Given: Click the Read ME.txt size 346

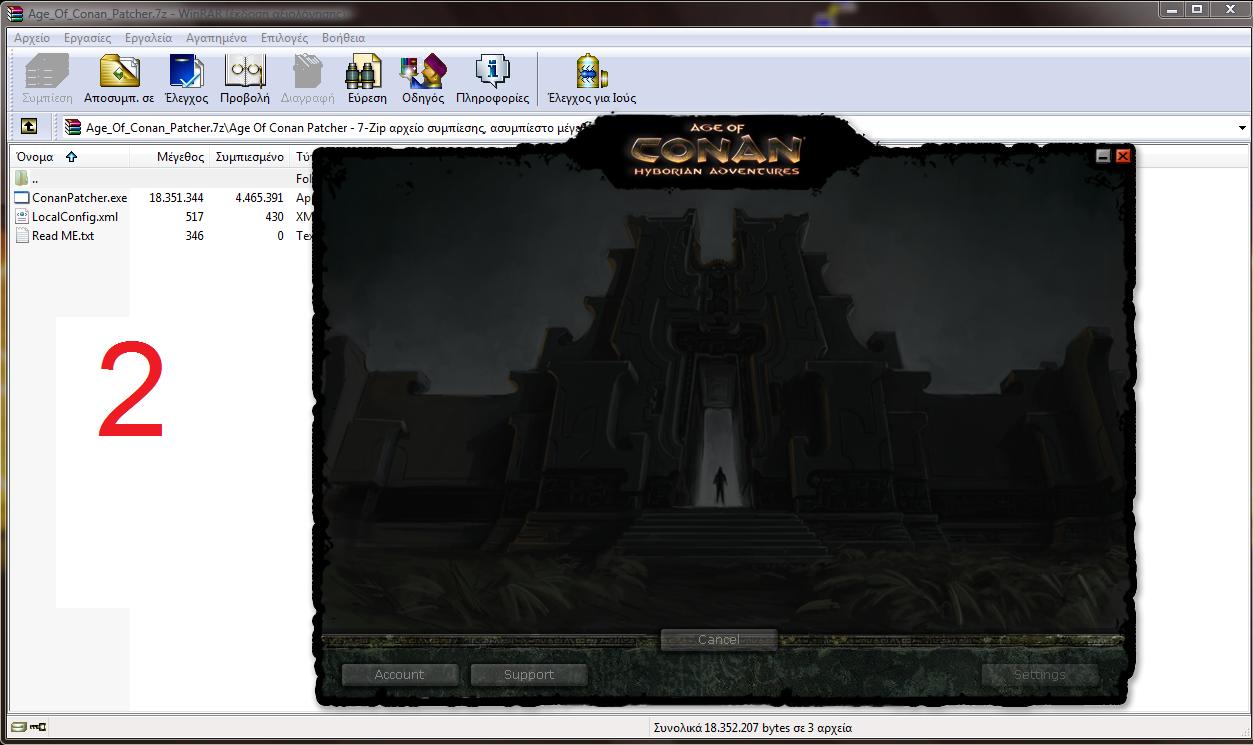Looking at the screenshot, I should coord(194,236).
